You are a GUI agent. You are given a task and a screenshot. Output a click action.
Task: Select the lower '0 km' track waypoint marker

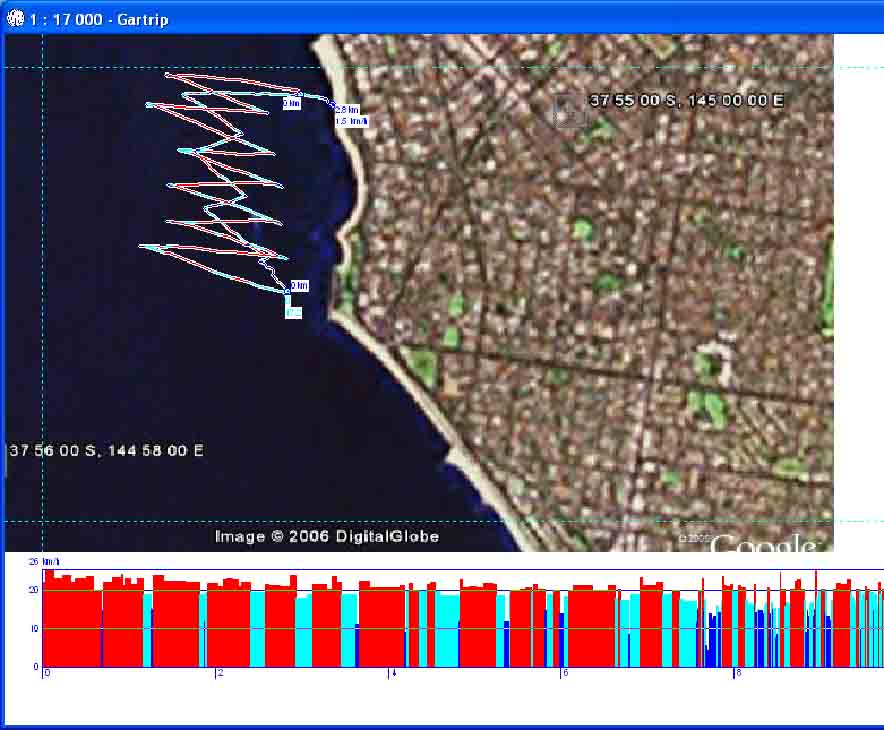pyautogui.click(x=299, y=286)
